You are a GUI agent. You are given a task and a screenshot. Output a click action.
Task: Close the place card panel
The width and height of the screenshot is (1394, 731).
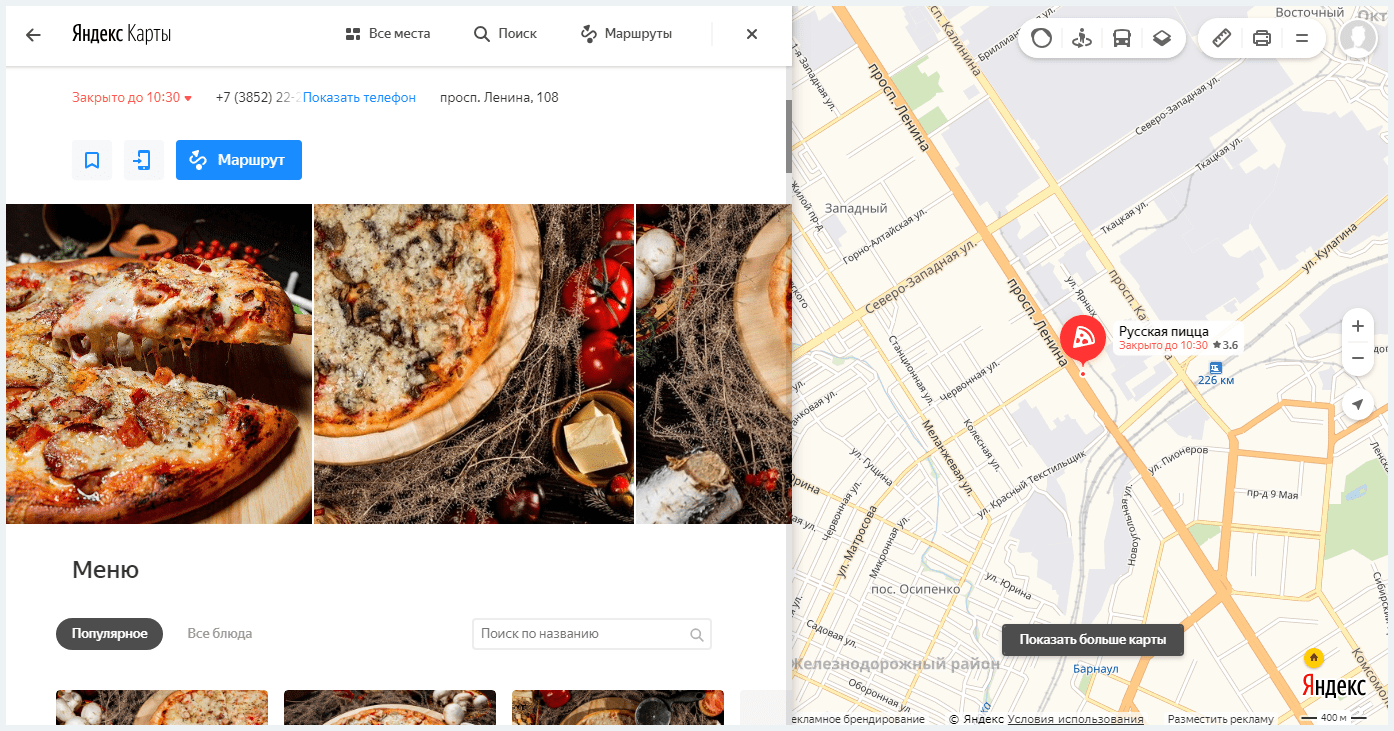[x=752, y=34]
